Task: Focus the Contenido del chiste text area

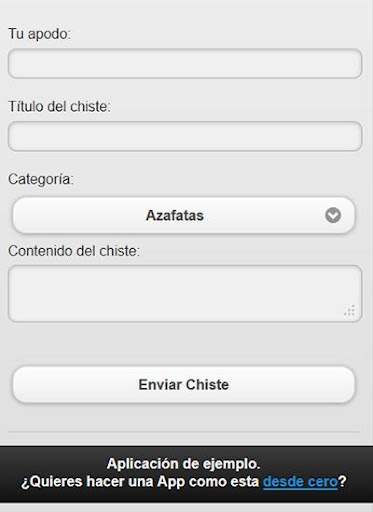Action: (x=185, y=294)
